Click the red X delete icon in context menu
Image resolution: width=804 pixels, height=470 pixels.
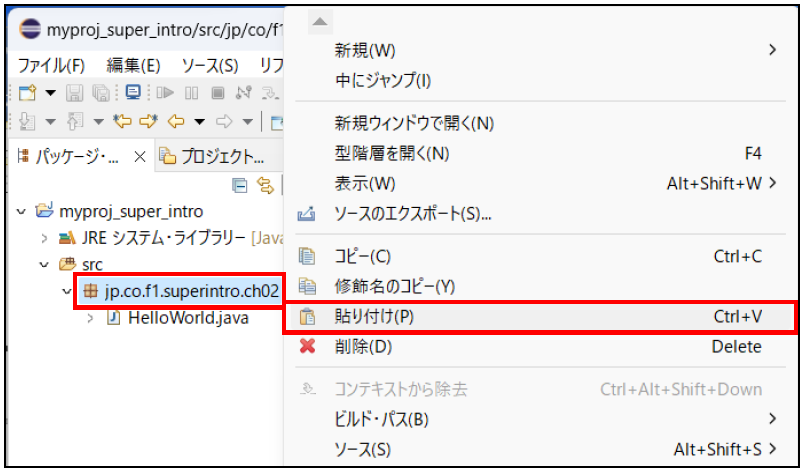tap(308, 347)
